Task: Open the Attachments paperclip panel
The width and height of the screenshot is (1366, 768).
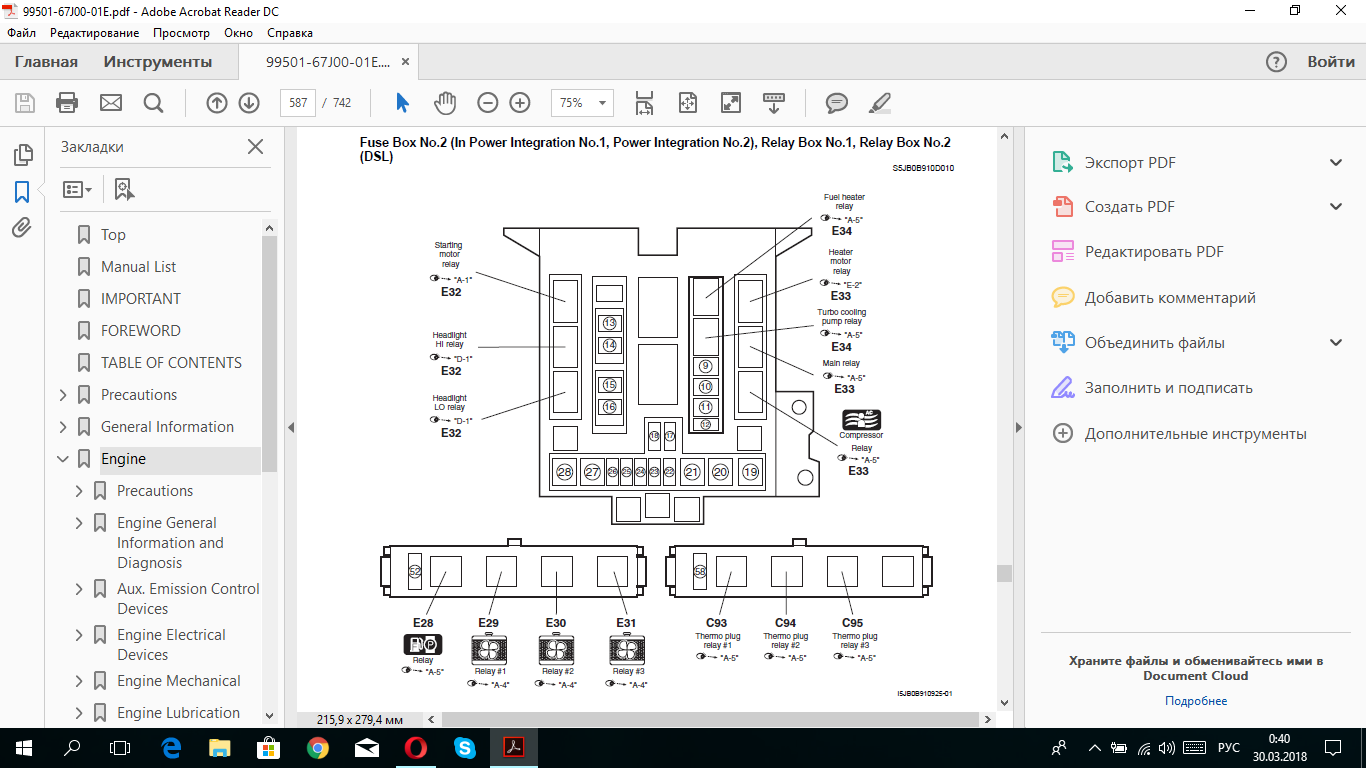Action: [22, 227]
